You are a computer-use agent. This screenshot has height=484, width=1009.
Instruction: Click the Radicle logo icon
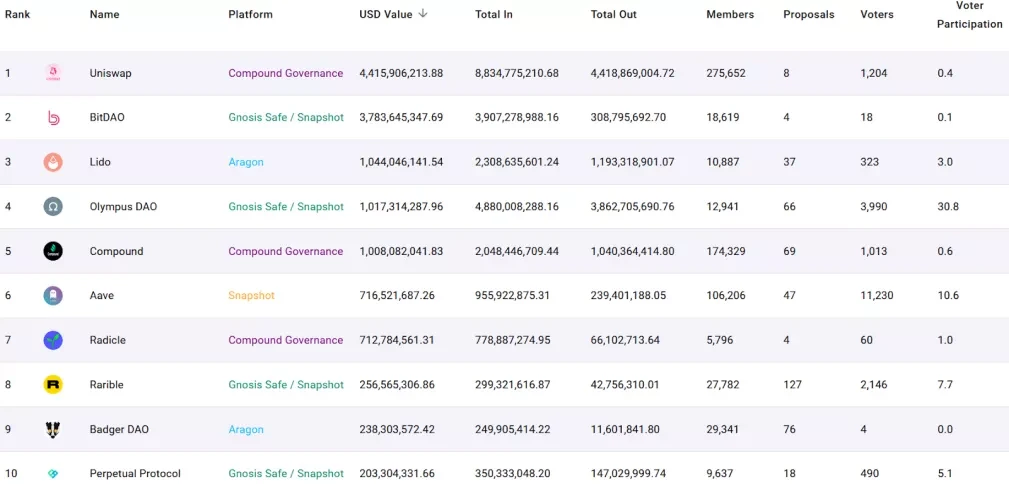(x=53, y=340)
